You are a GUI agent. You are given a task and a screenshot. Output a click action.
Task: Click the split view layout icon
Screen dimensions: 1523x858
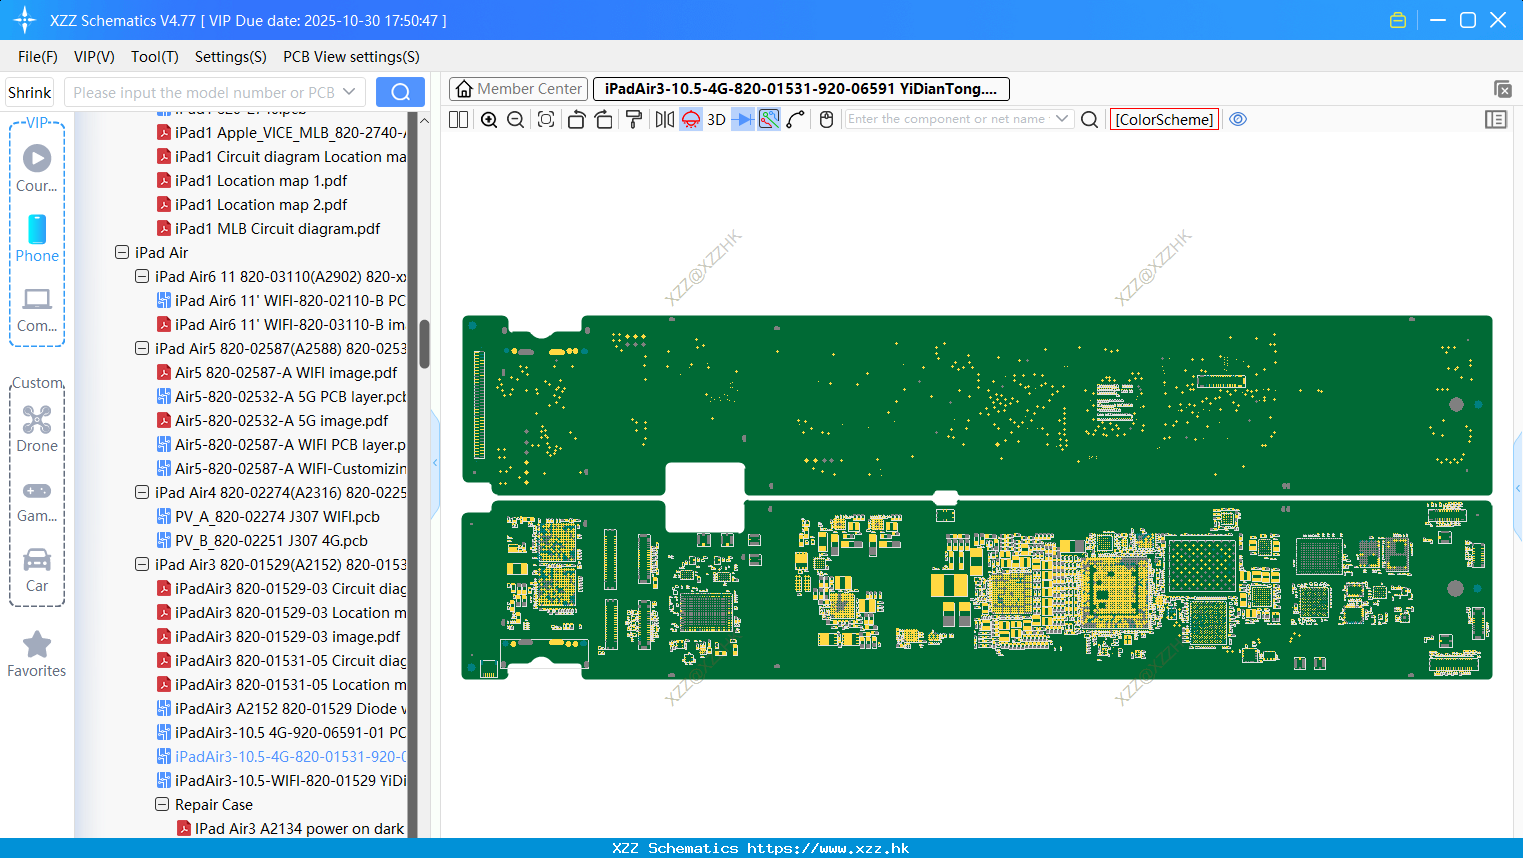tap(458, 119)
